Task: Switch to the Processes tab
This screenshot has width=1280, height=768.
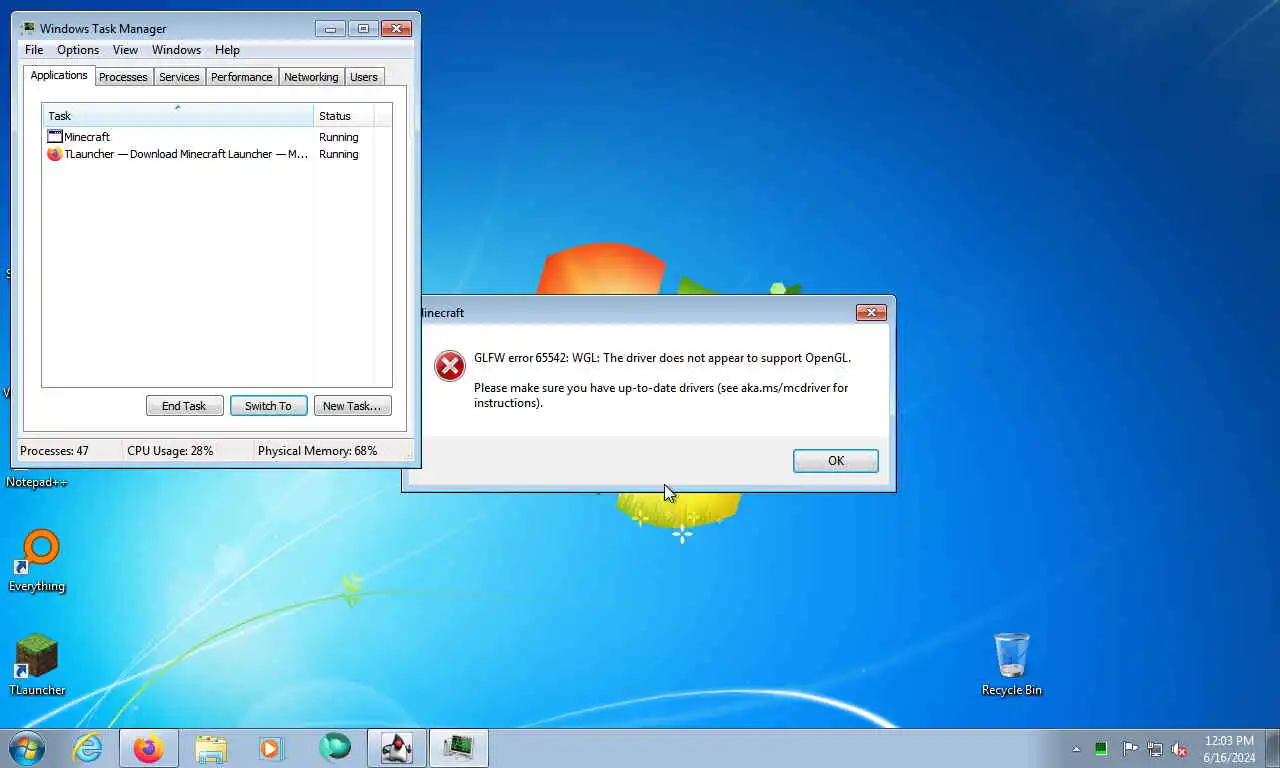Action: 123,77
